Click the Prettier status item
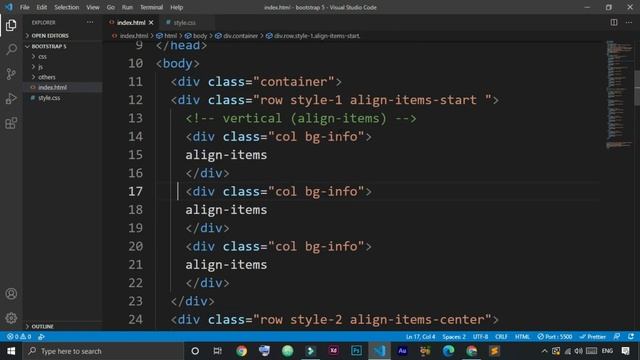 (593, 337)
